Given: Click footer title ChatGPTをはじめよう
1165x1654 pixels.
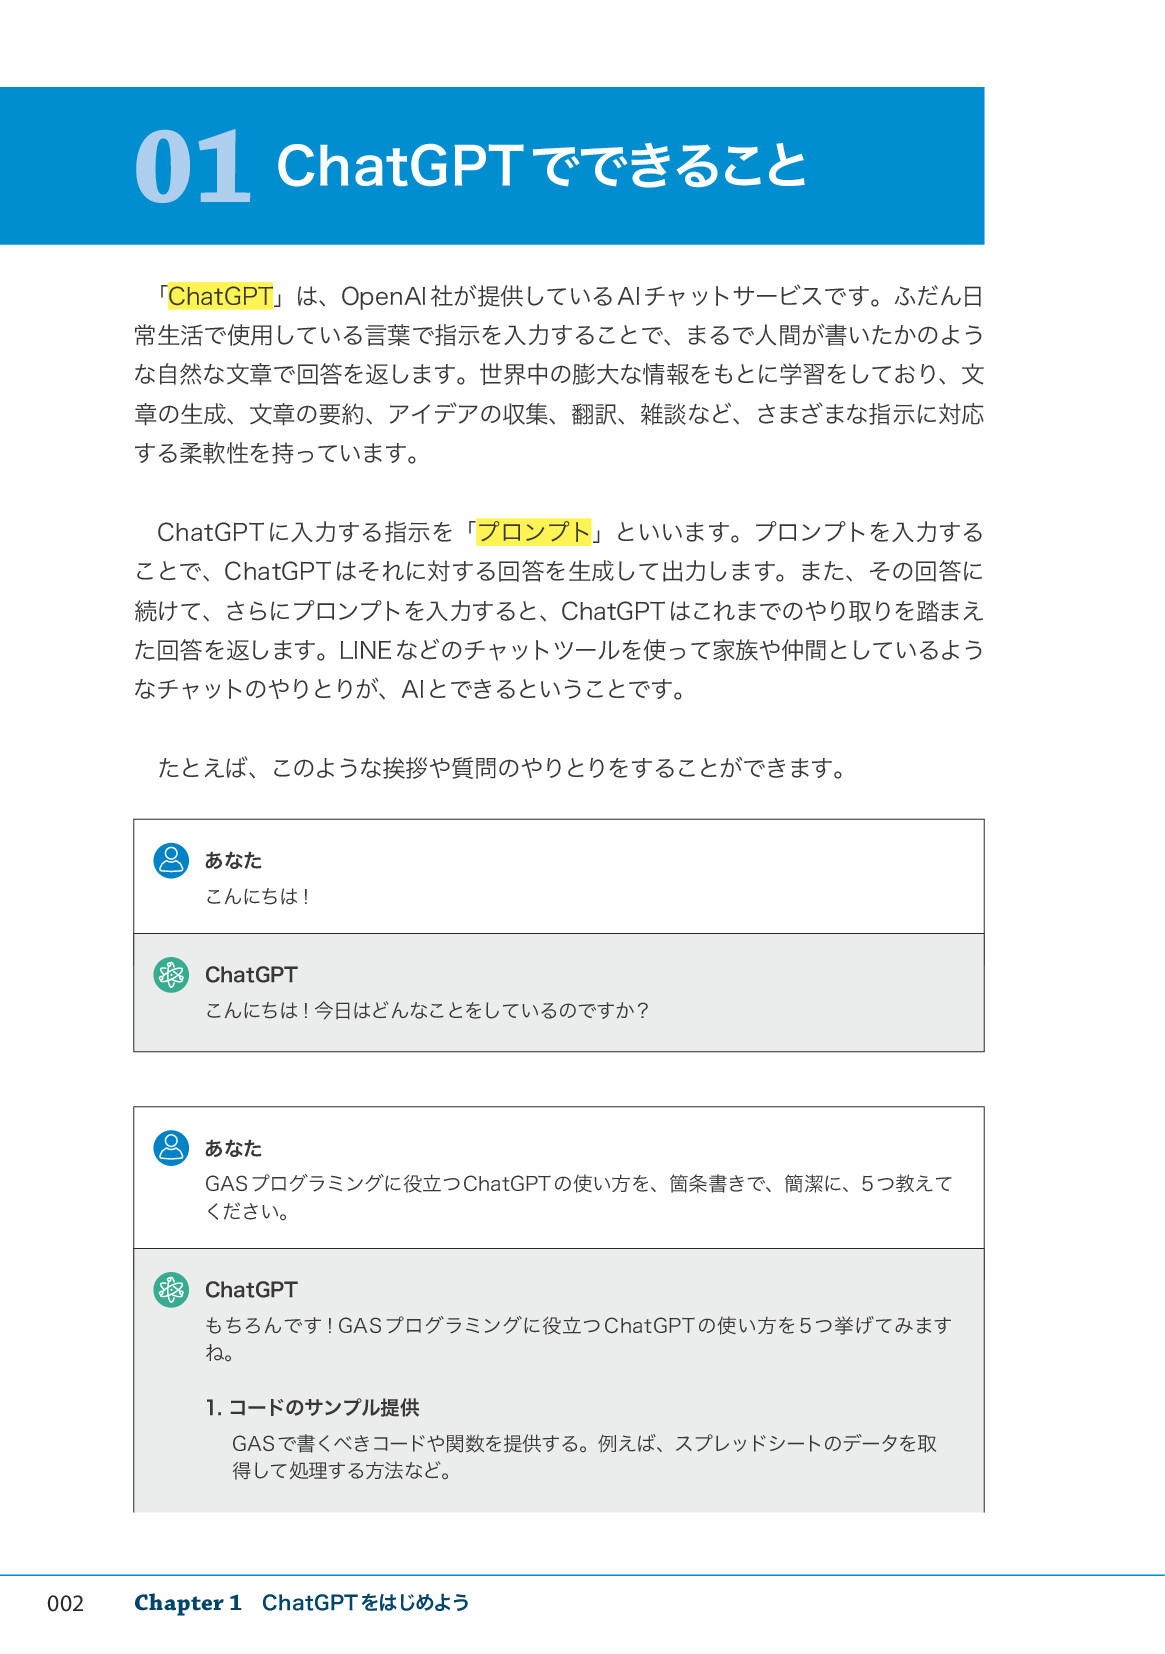Looking at the screenshot, I should 365,1603.
